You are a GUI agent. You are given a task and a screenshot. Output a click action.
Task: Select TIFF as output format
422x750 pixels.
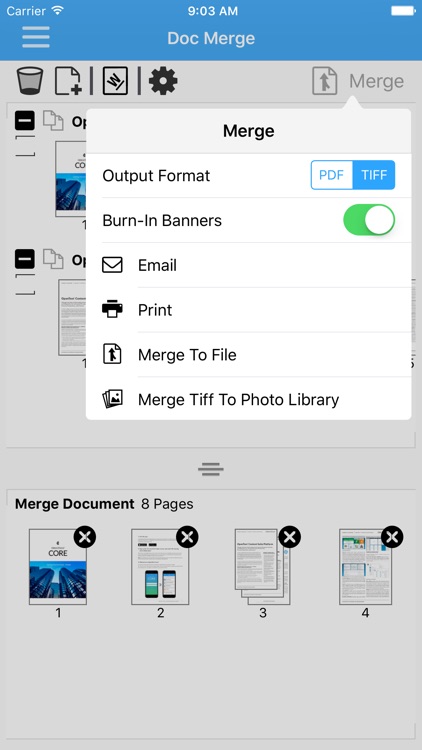(374, 175)
